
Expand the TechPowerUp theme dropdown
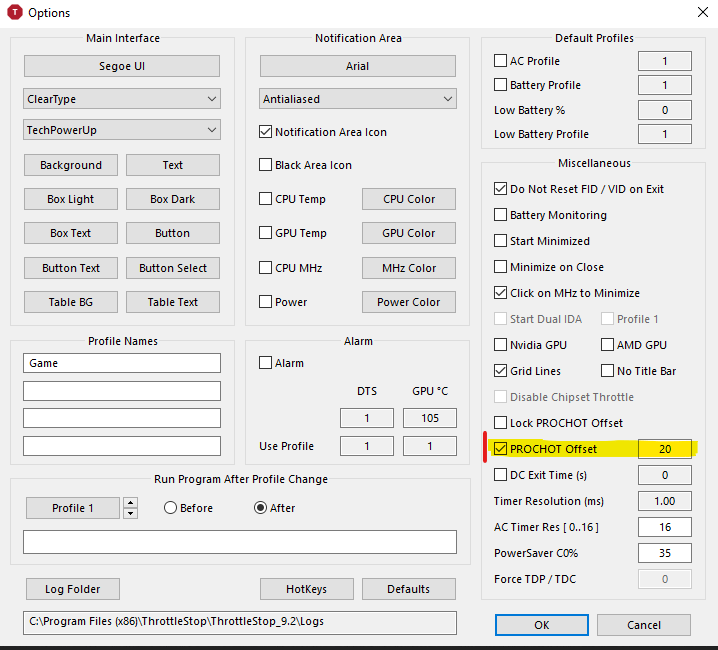tap(122, 130)
